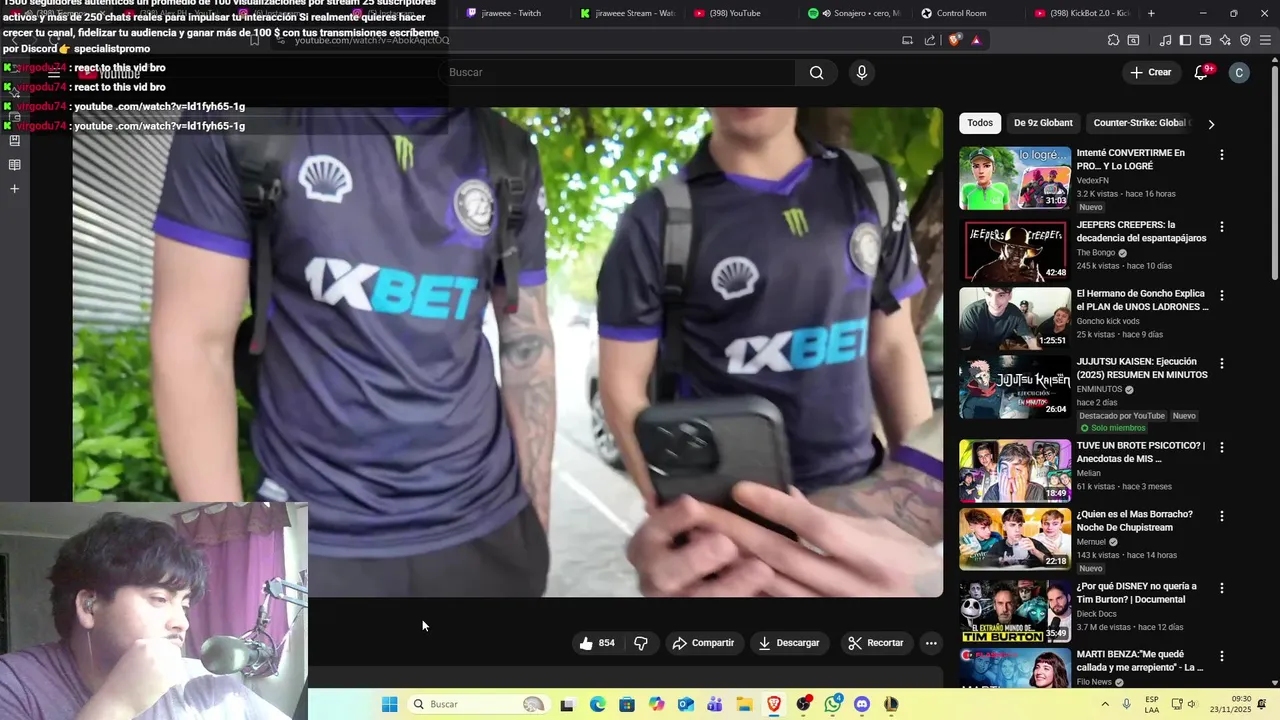Open options menu for Quien es el Mas Borracho video
This screenshot has width=1280, height=720.
coord(1221,516)
